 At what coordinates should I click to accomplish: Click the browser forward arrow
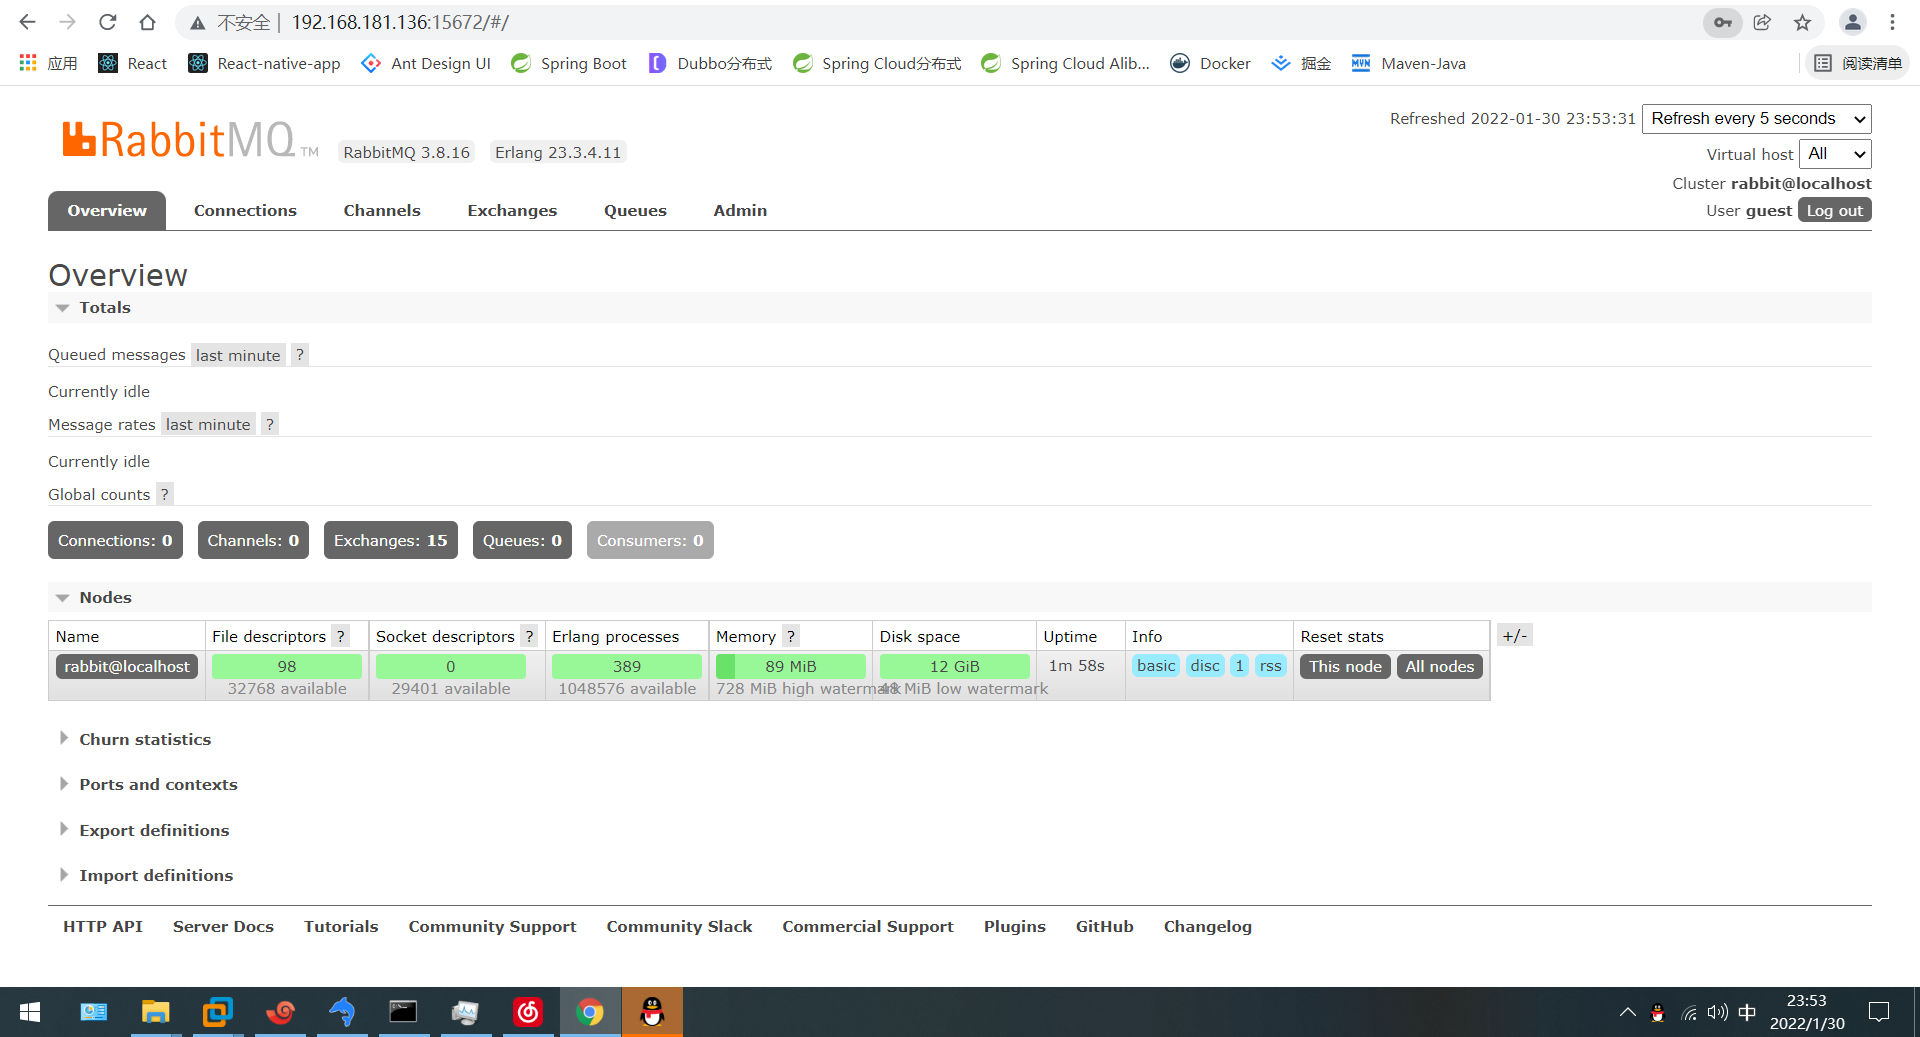(67, 22)
